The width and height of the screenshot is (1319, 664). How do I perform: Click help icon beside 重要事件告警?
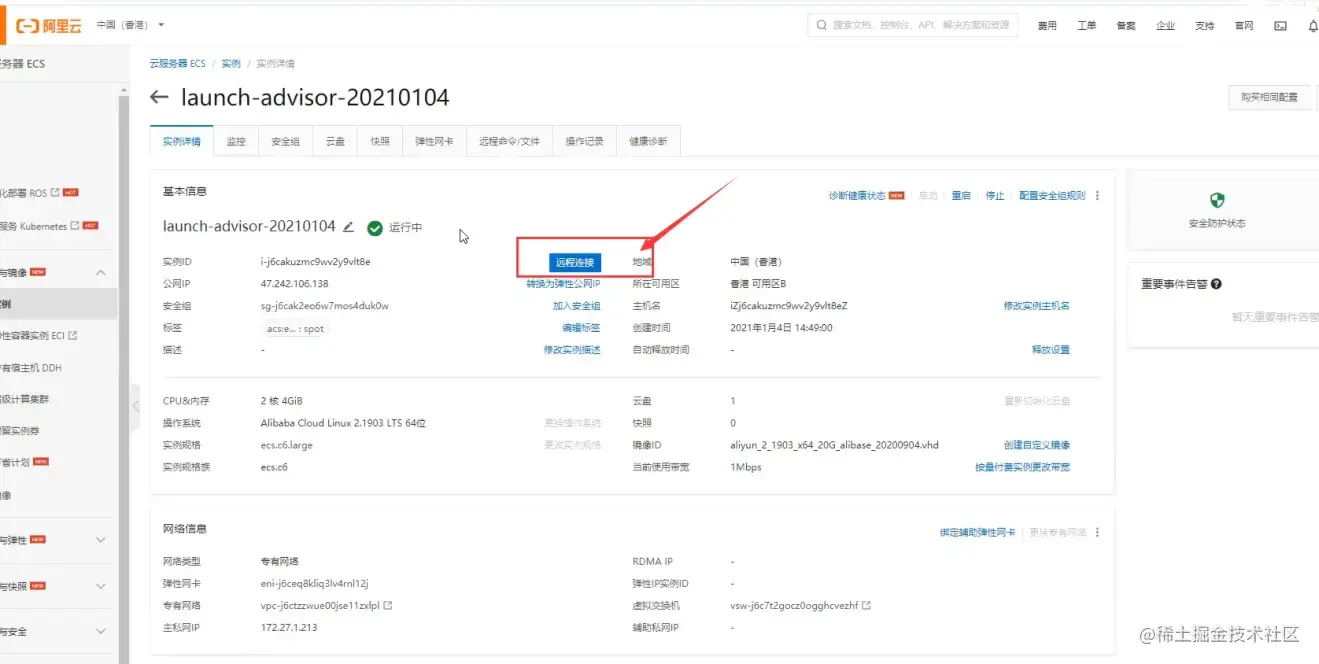click(x=1216, y=284)
